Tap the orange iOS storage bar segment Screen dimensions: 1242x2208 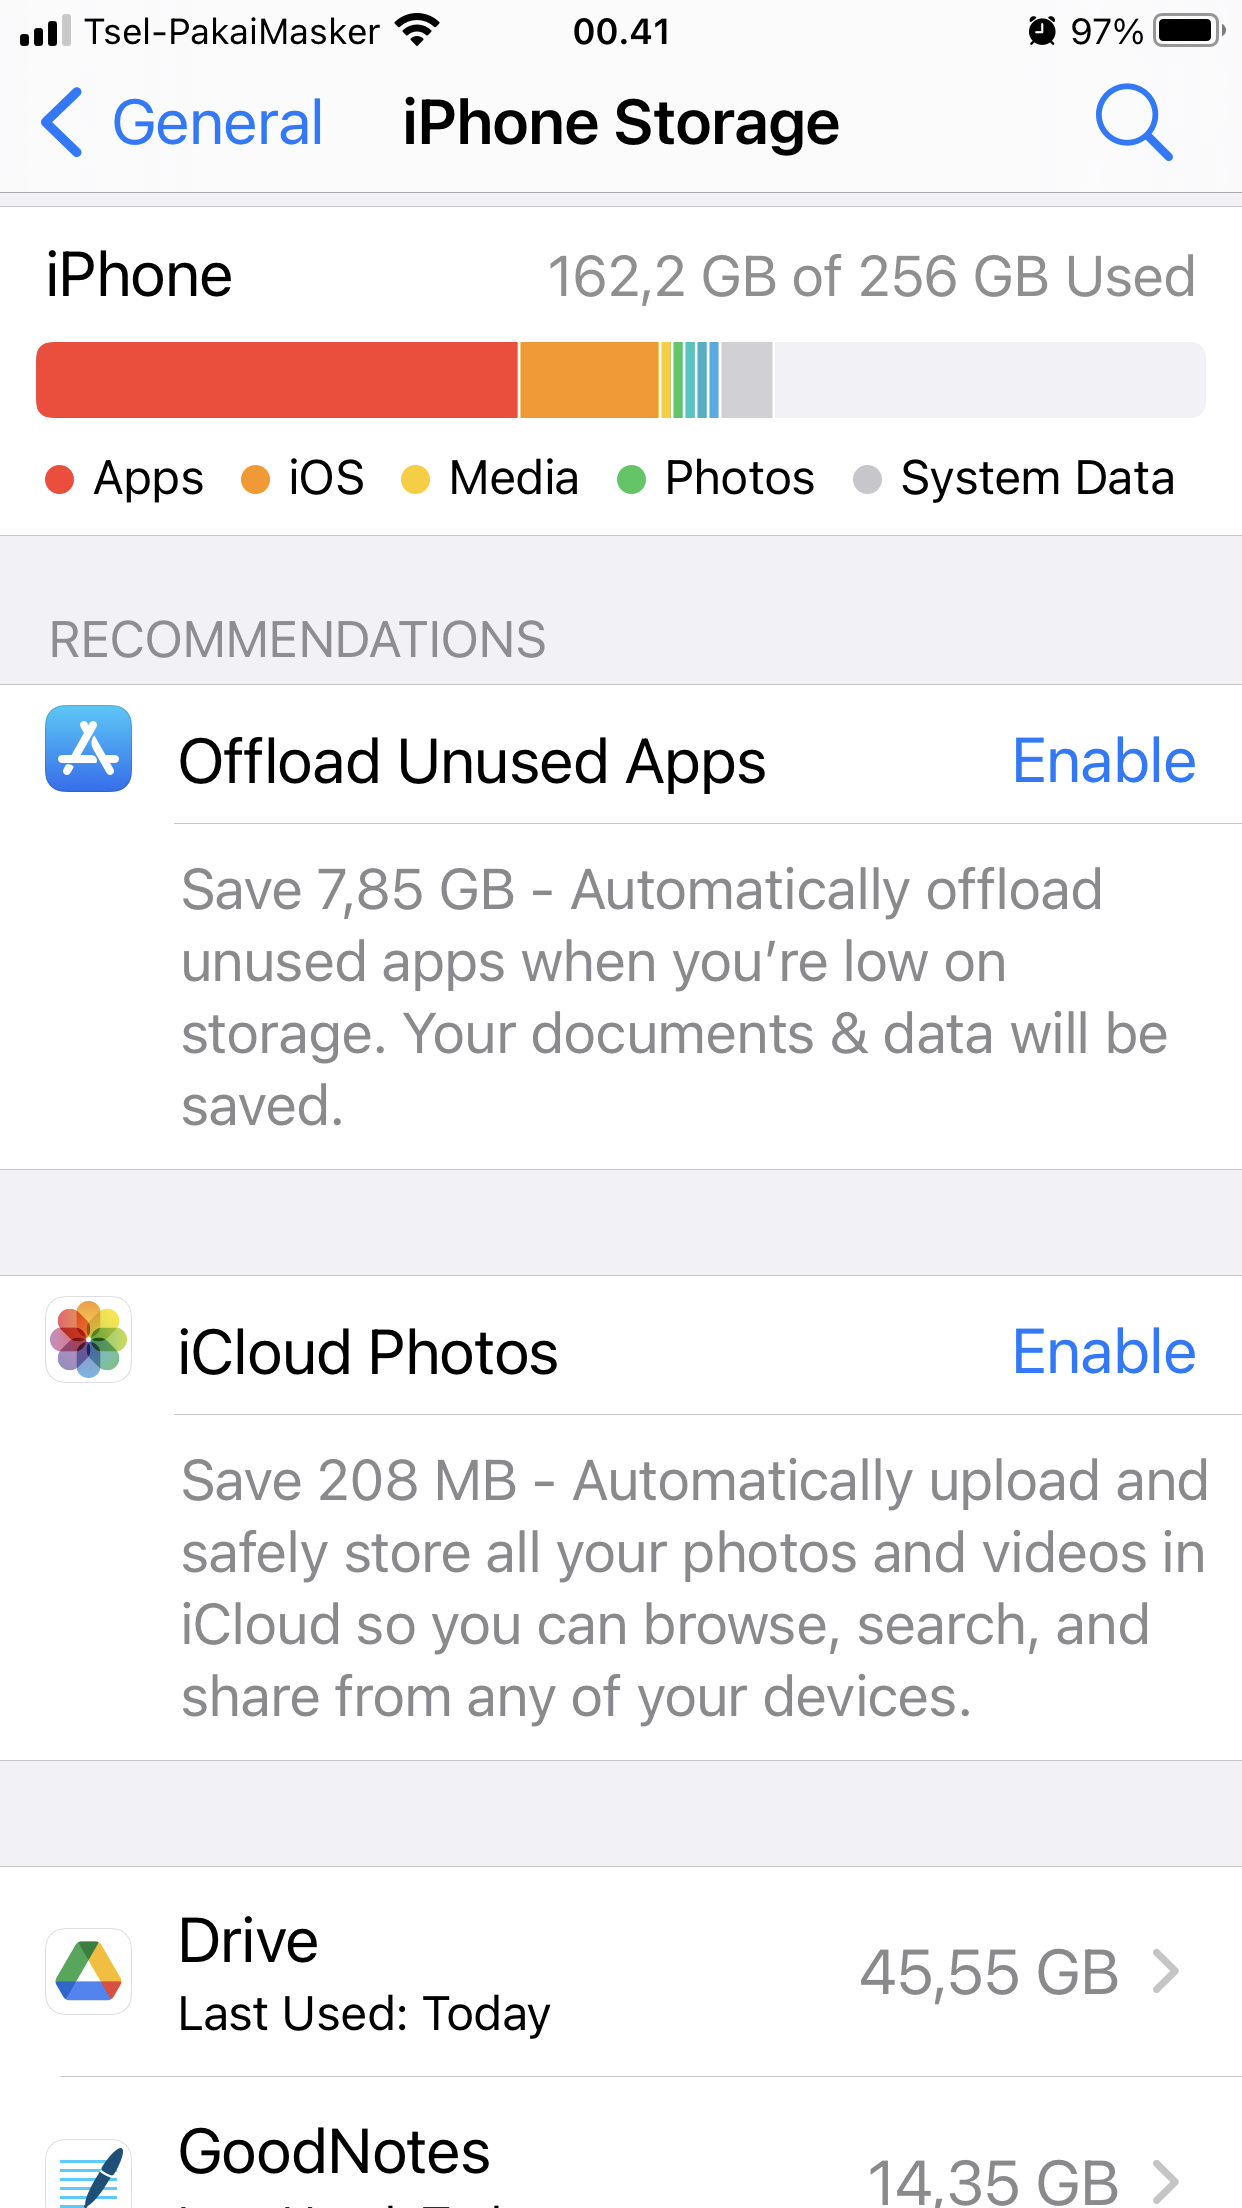(588, 380)
